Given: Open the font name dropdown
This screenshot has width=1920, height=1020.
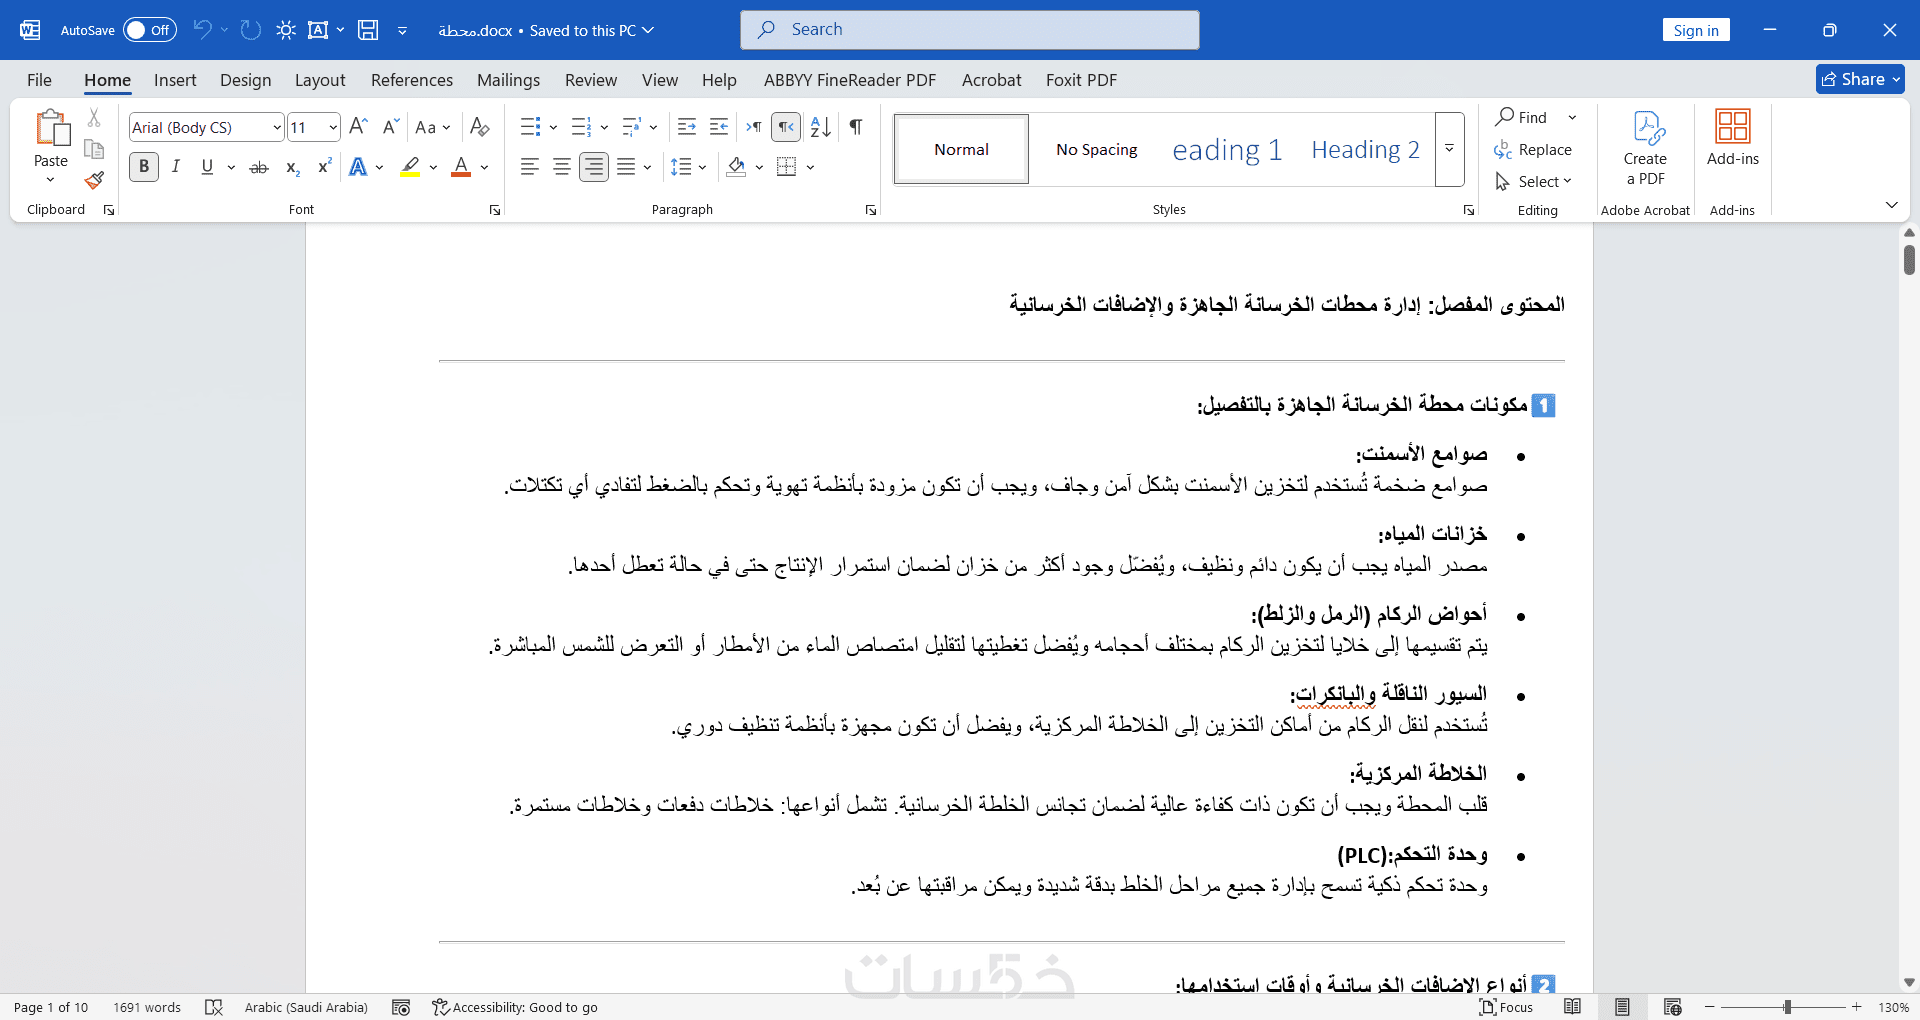Looking at the screenshot, I should coord(277,127).
